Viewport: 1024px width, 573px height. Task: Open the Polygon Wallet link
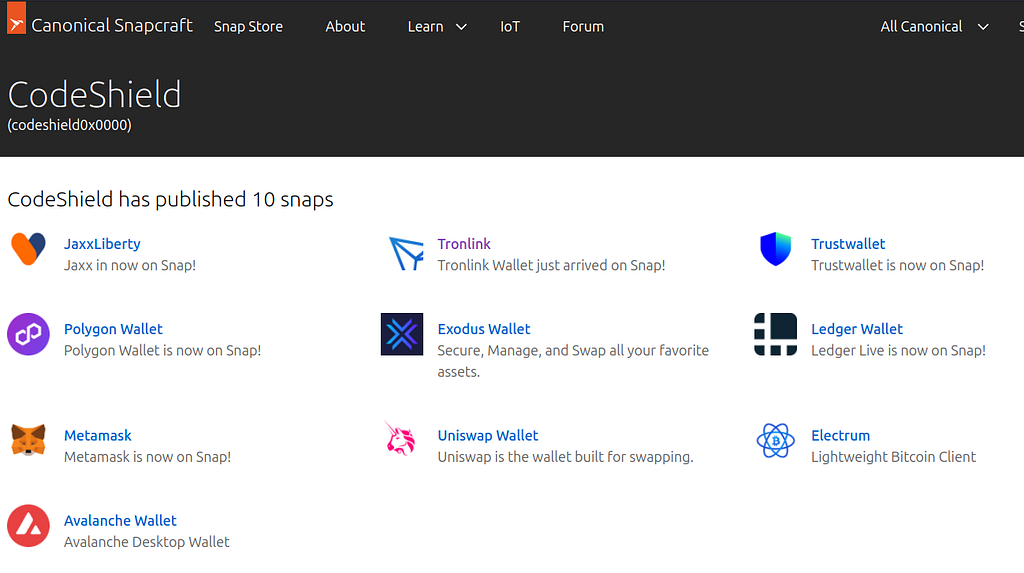pos(113,329)
